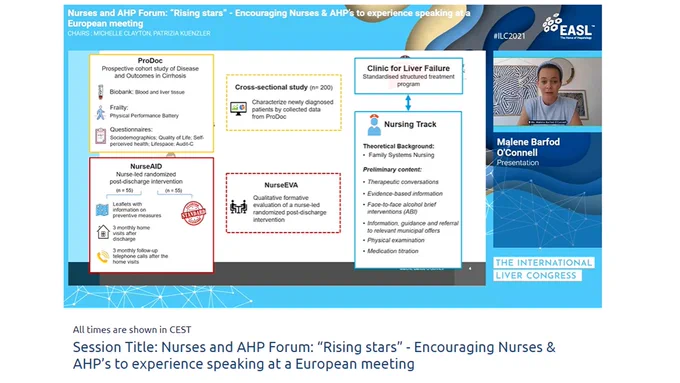This screenshot has width=680, height=383.
Task: Click the 'Evidence-based information' bullet
Action: click(405, 193)
